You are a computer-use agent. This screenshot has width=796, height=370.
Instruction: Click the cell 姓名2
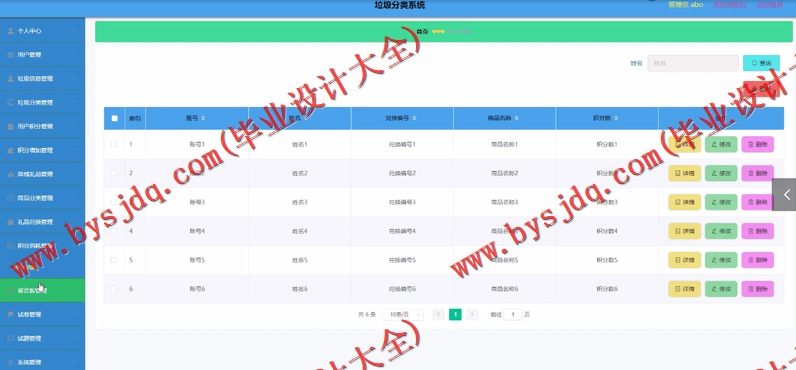[300, 174]
